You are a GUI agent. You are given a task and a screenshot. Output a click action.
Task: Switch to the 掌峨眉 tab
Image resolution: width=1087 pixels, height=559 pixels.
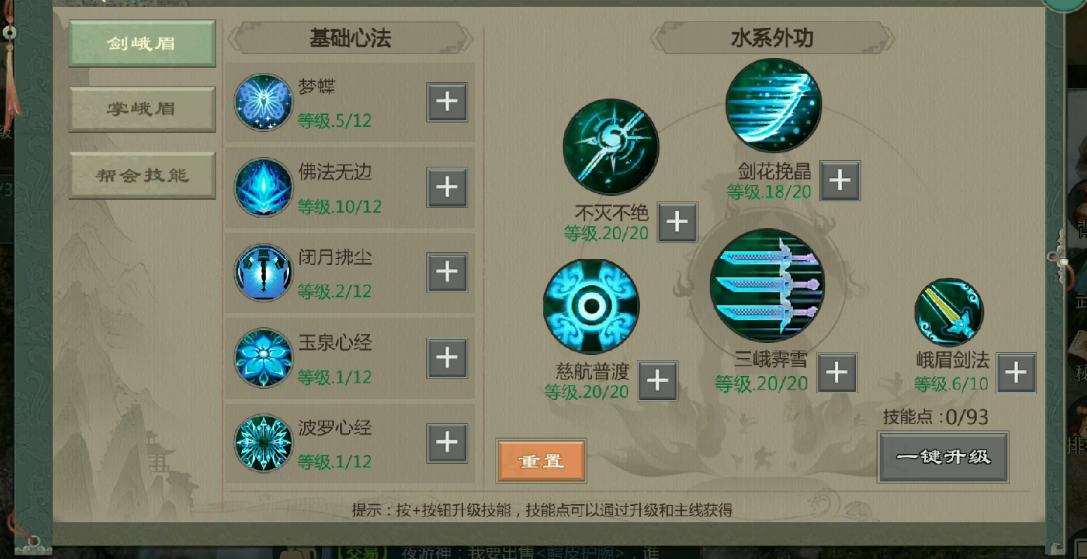pyautogui.click(x=142, y=109)
